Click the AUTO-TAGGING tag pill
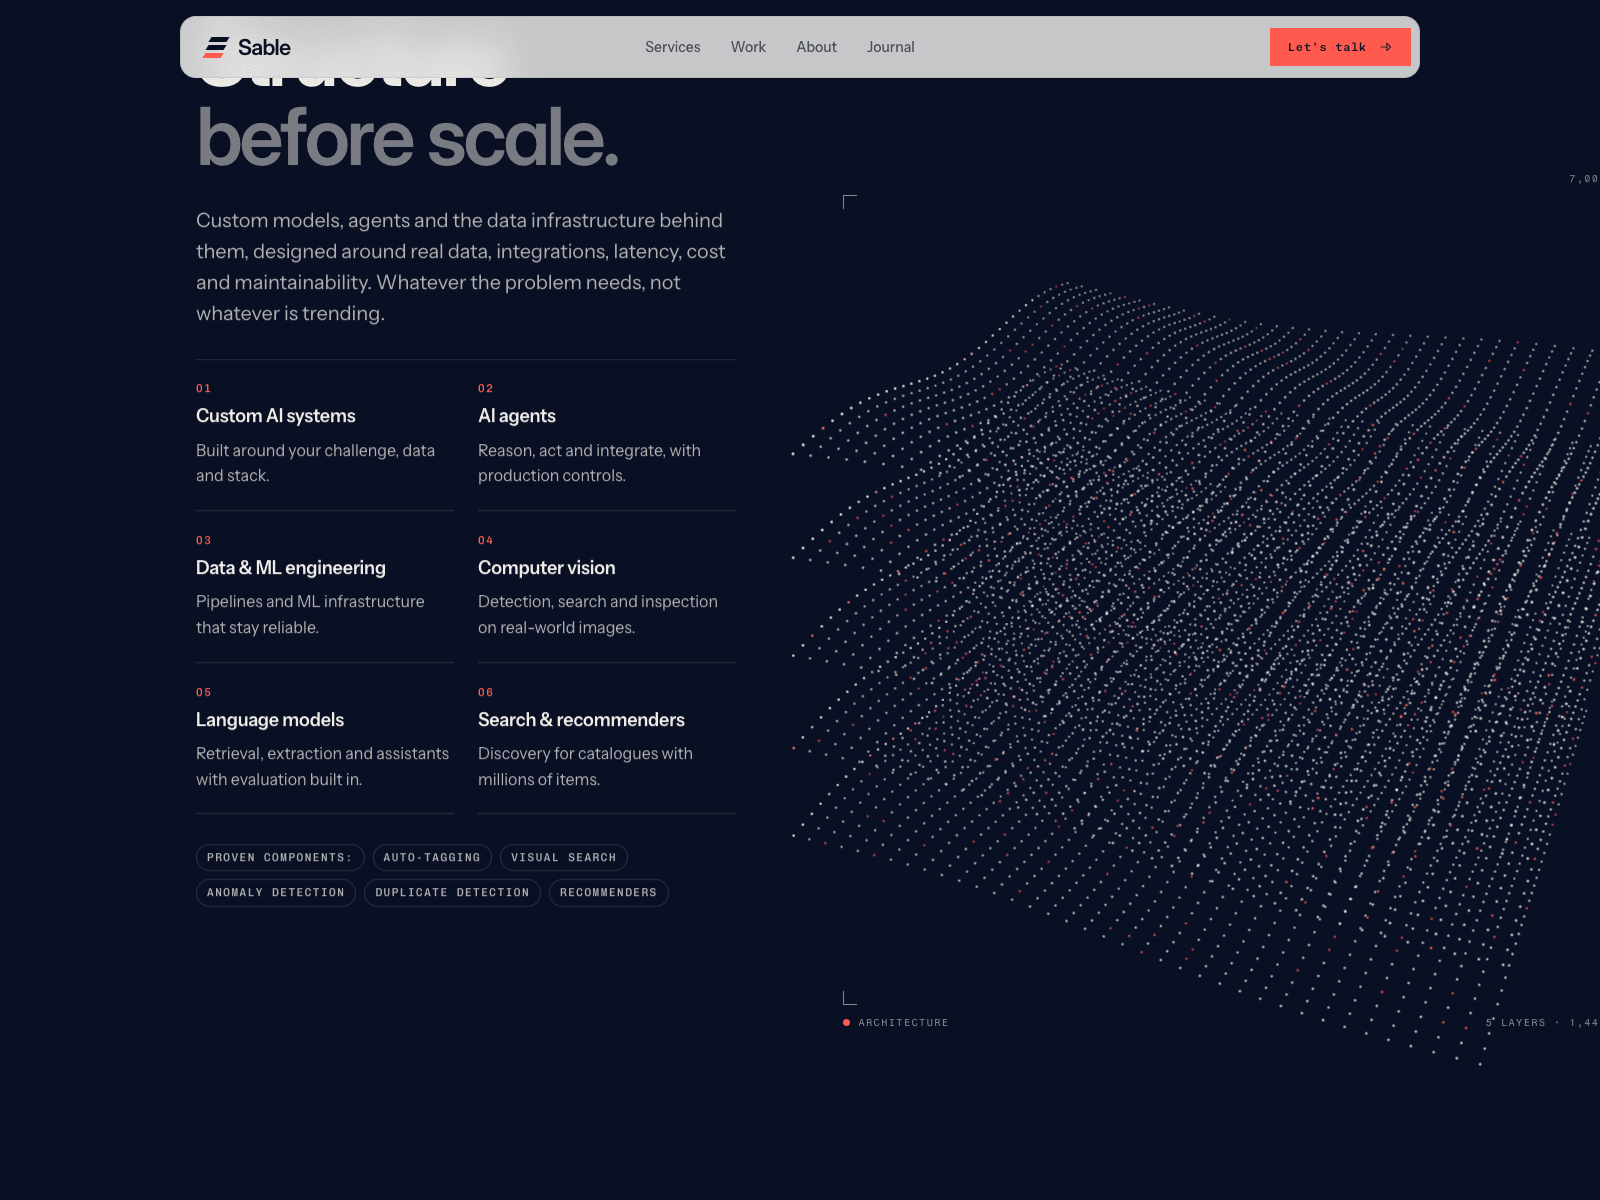This screenshot has height=1200, width=1600. click(x=432, y=858)
